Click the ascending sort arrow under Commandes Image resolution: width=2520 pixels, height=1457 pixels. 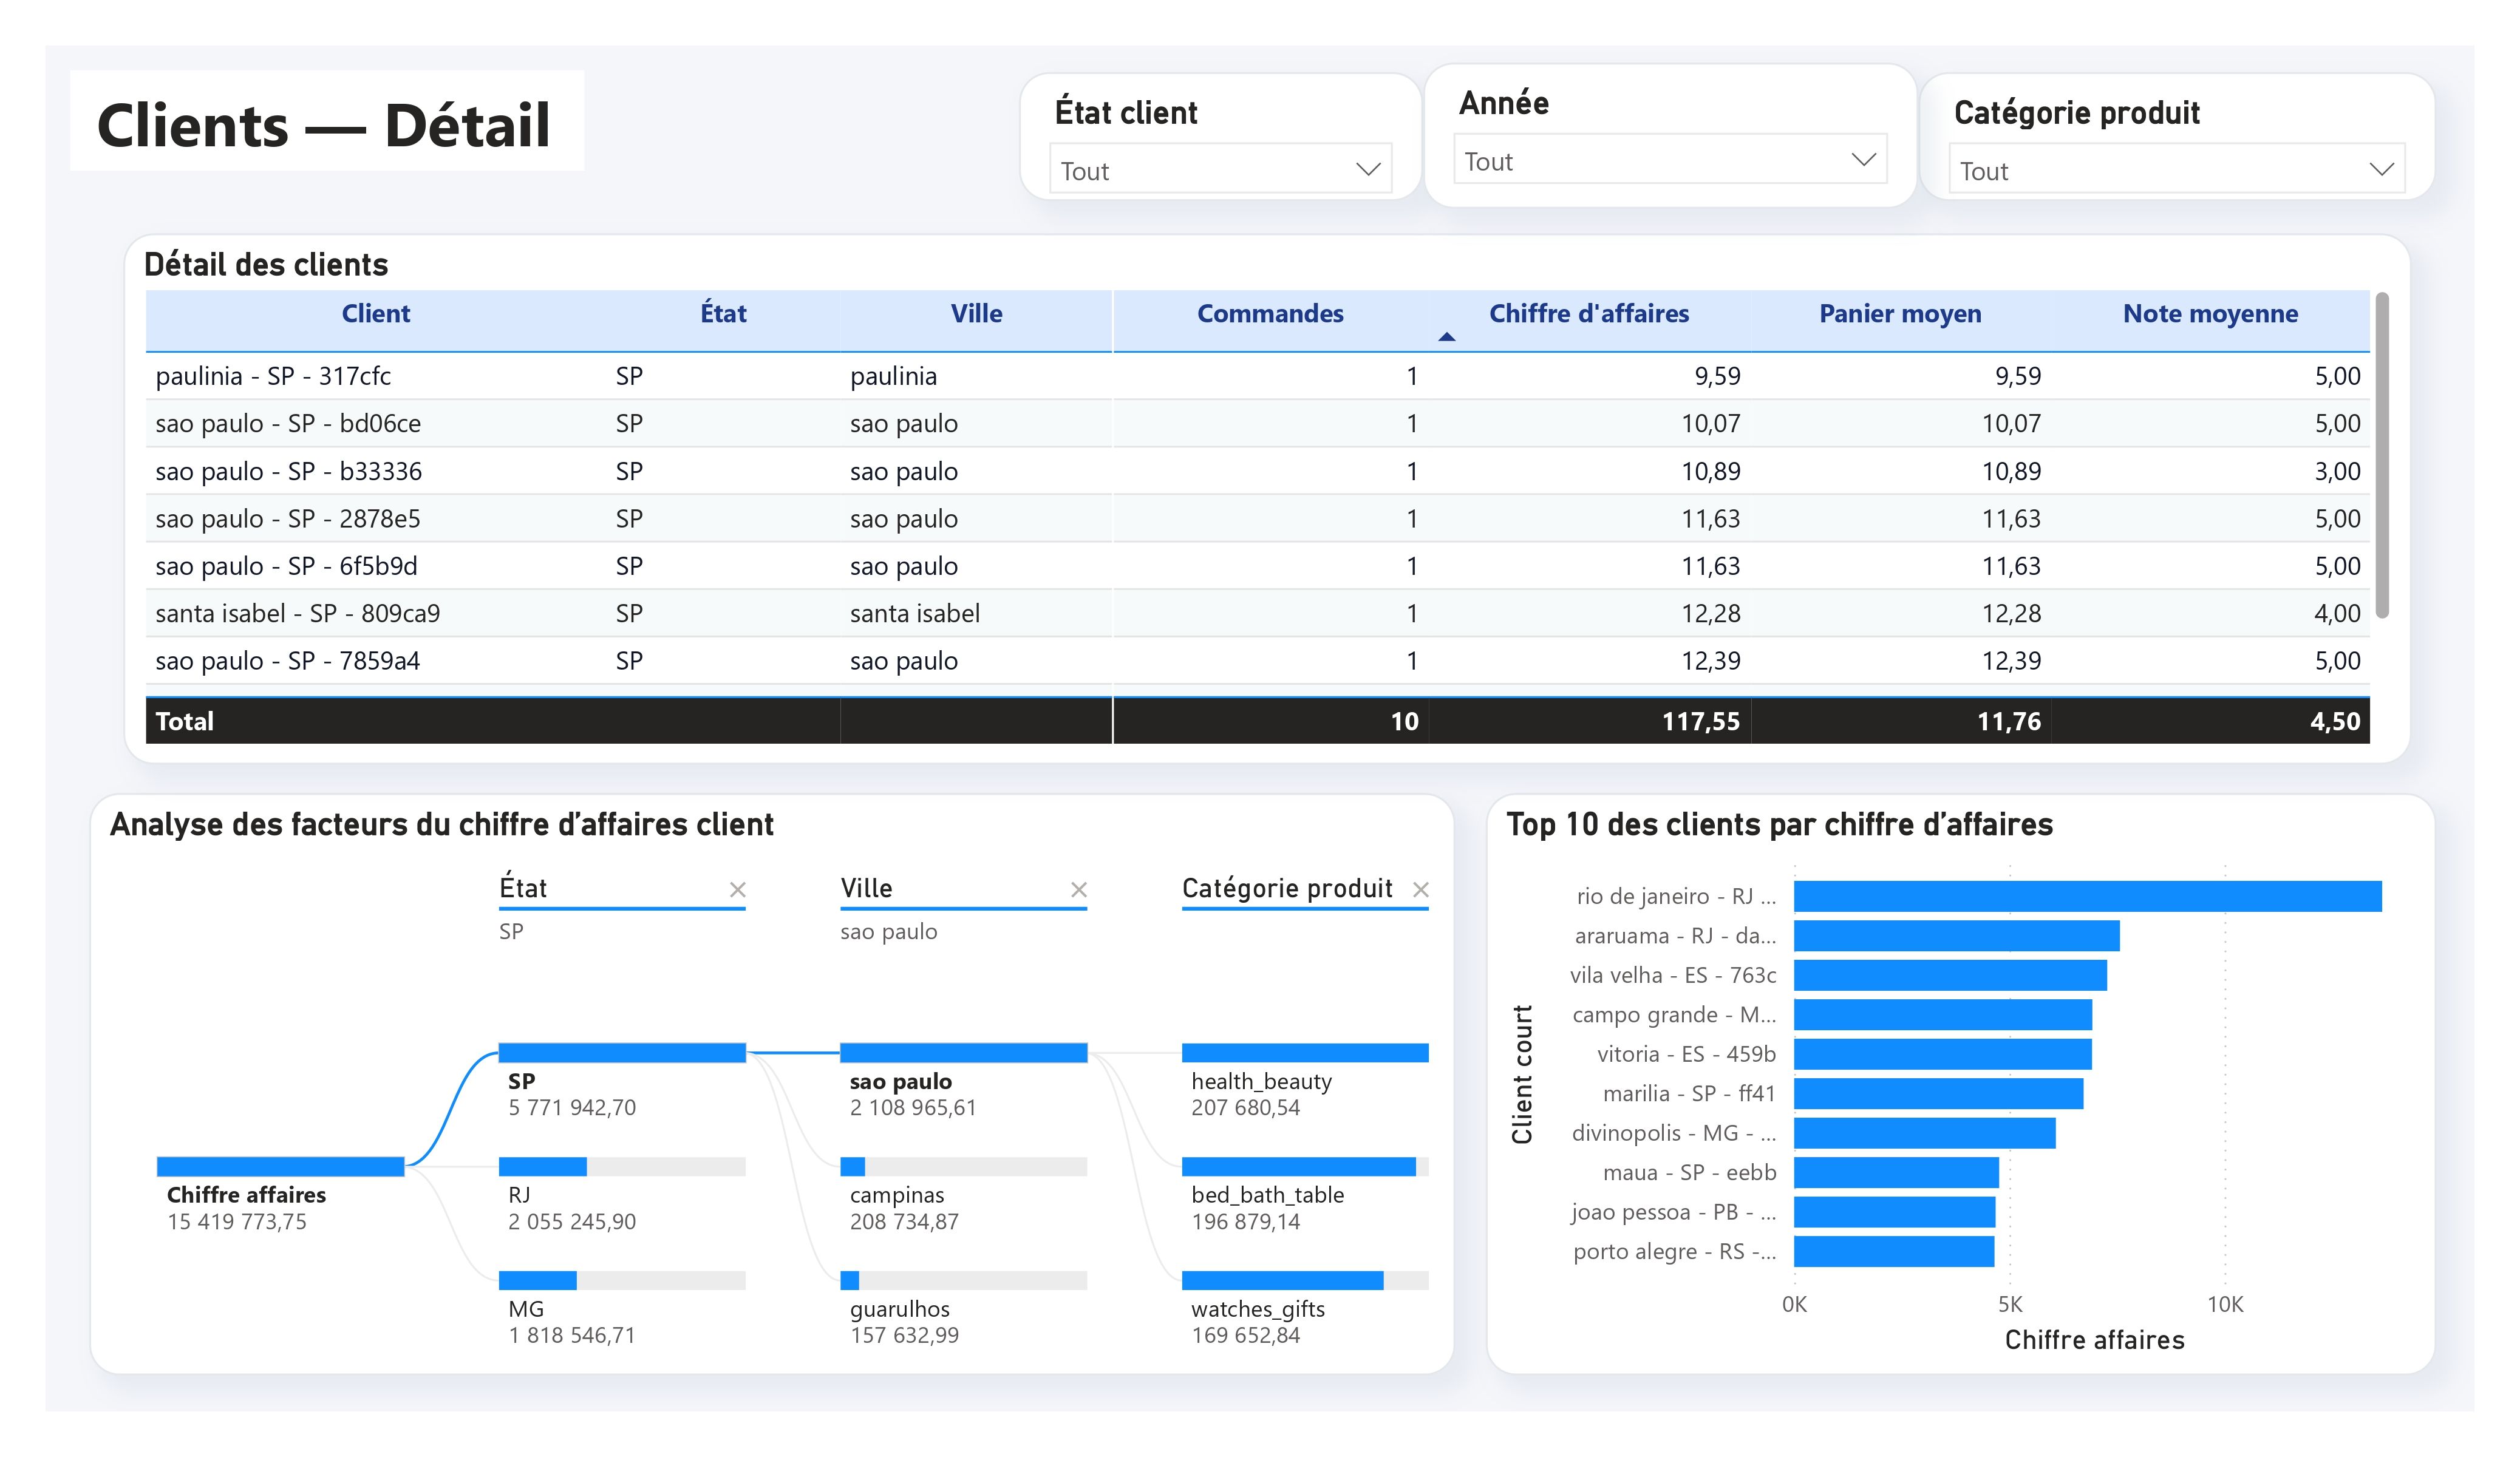1446,337
